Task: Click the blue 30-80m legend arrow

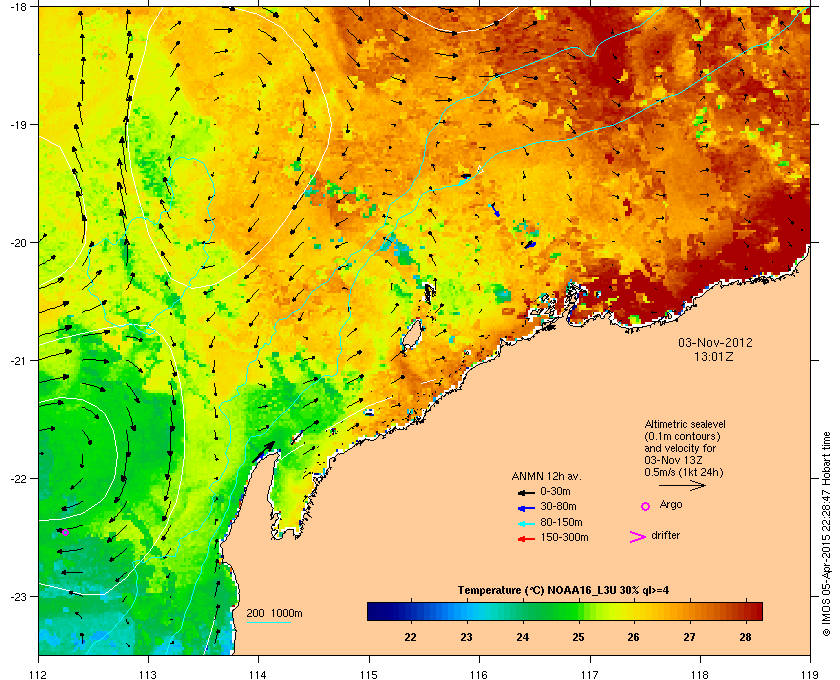Action: click(526, 507)
